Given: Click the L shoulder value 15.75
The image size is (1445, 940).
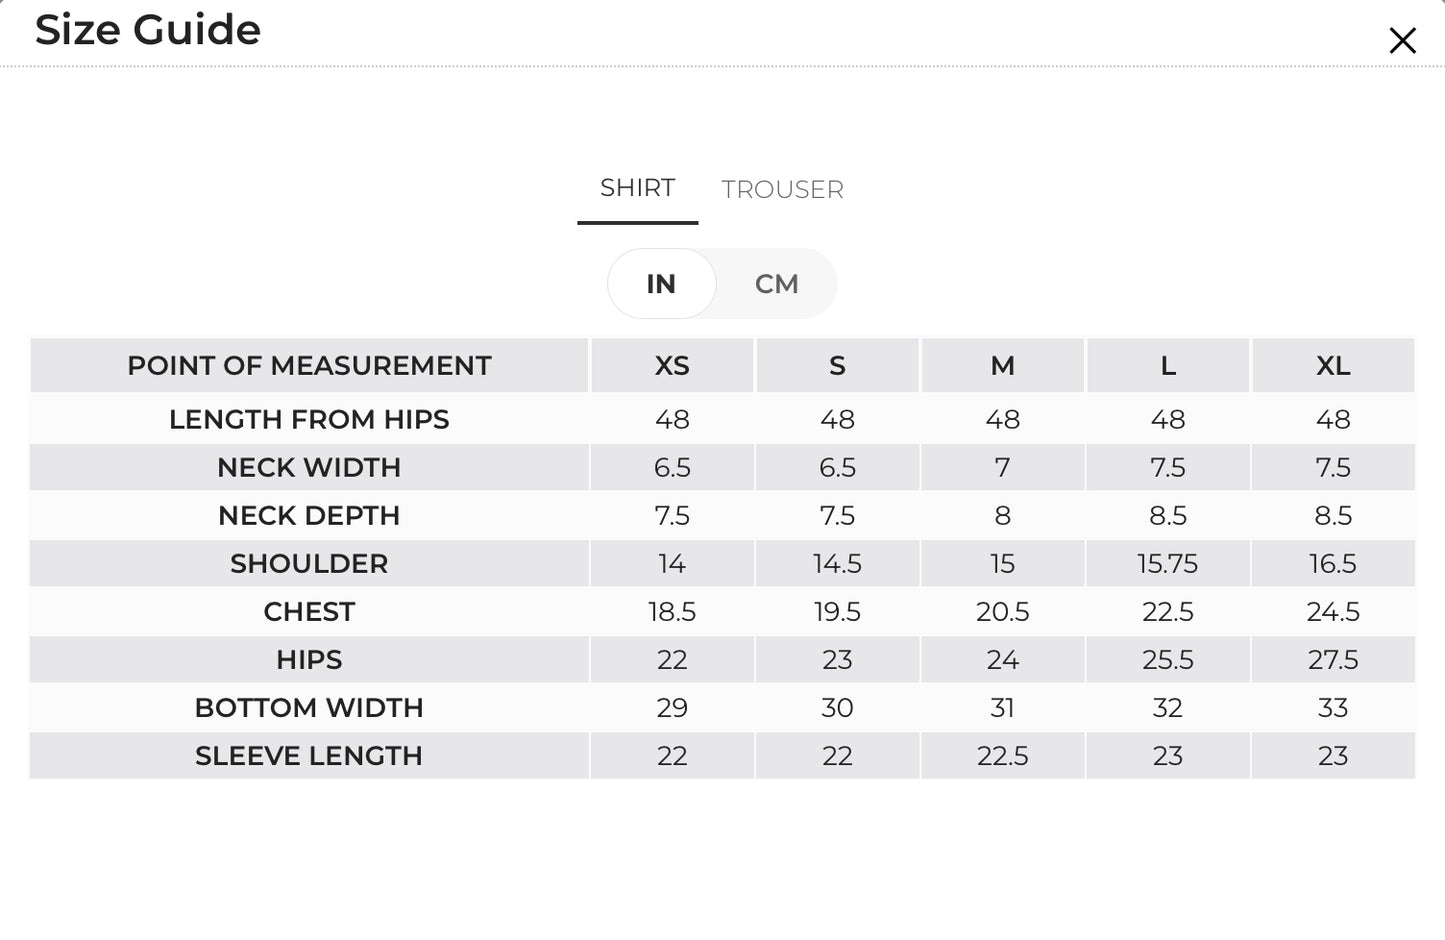Looking at the screenshot, I should 1167,564.
